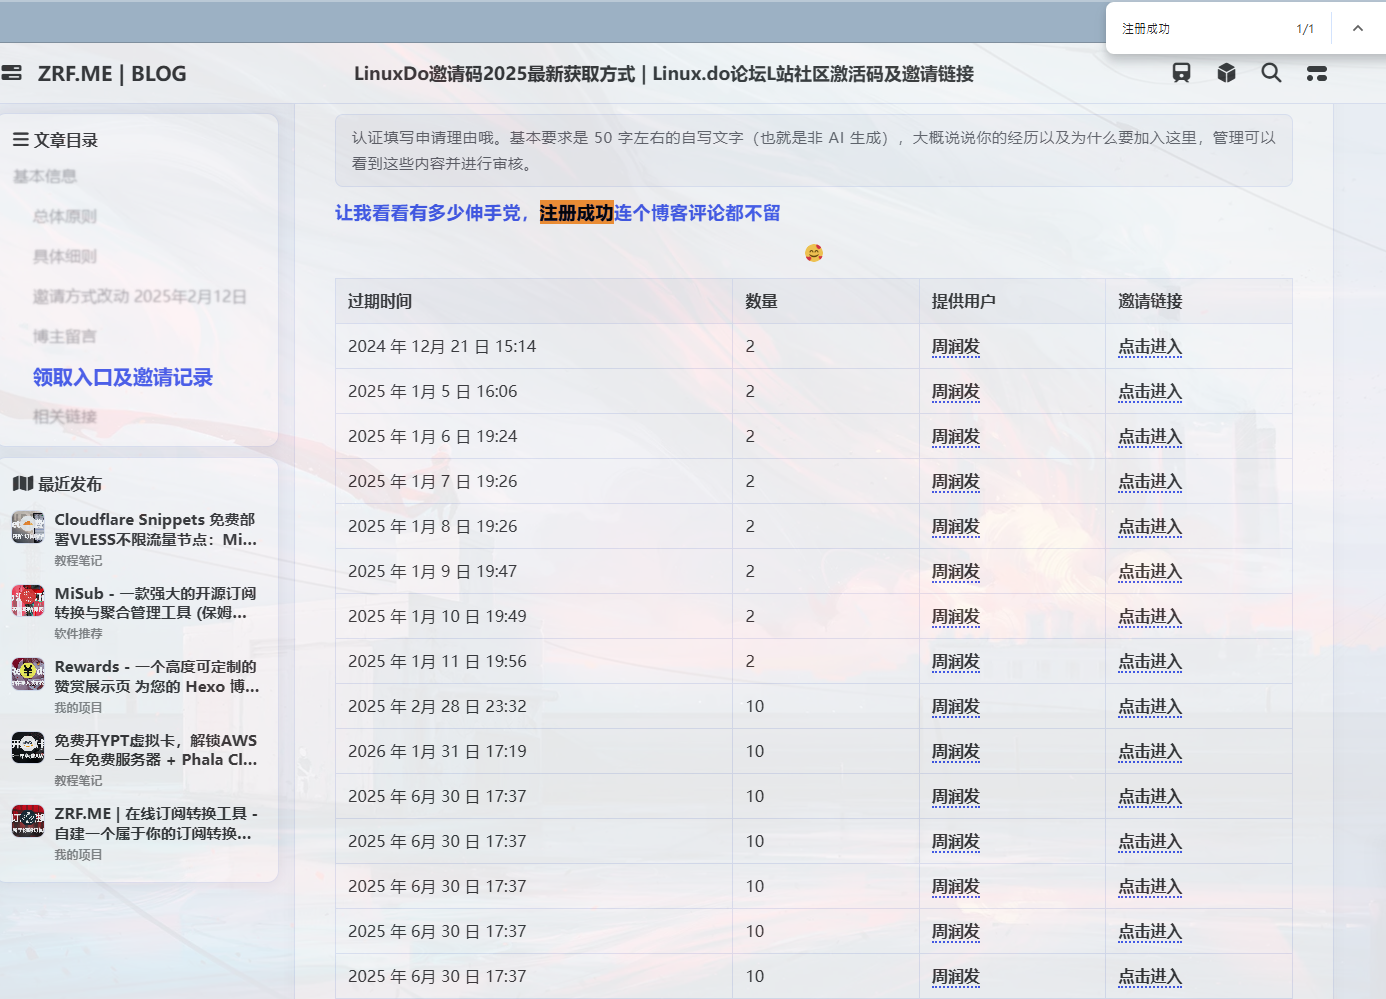Click the smiley emoji above the table
The width and height of the screenshot is (1386, 999).
tap(814, 253)
